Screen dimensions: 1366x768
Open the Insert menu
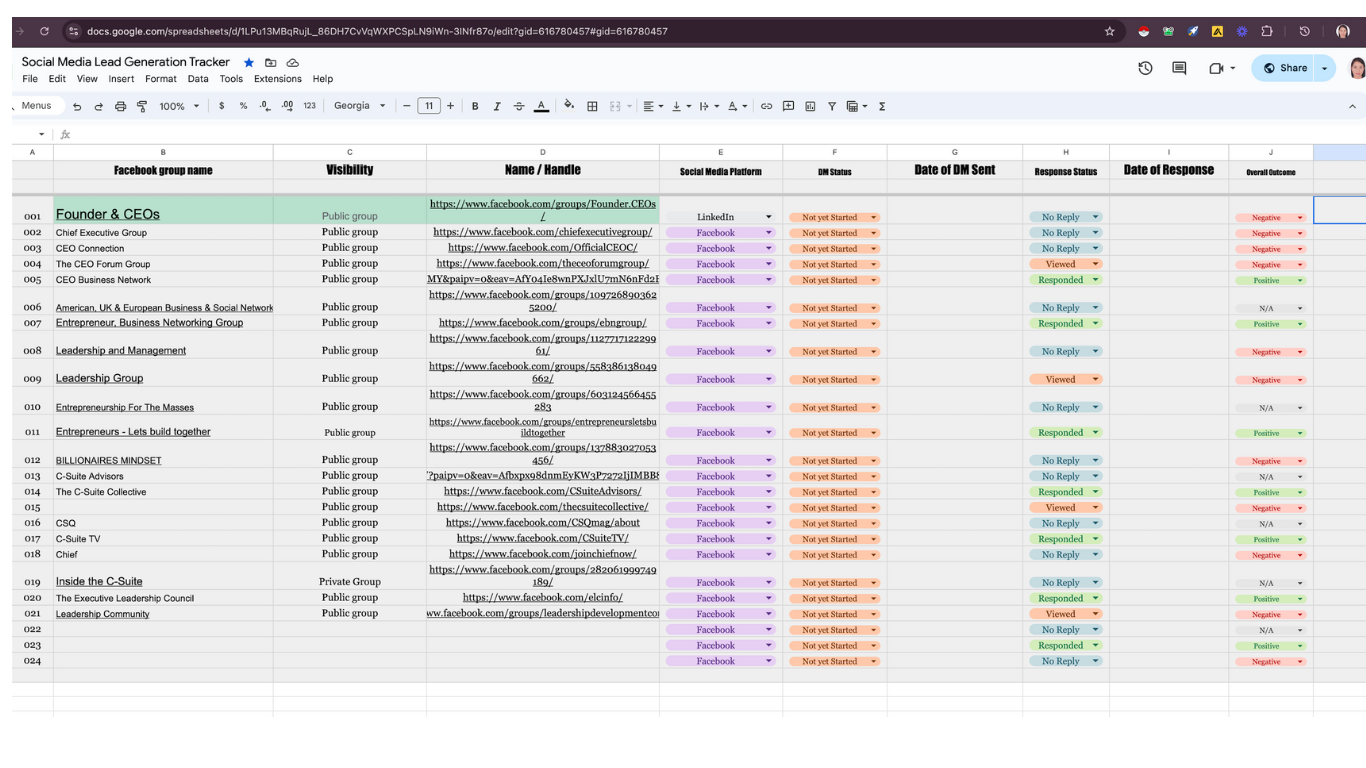(x=121, y=79)
